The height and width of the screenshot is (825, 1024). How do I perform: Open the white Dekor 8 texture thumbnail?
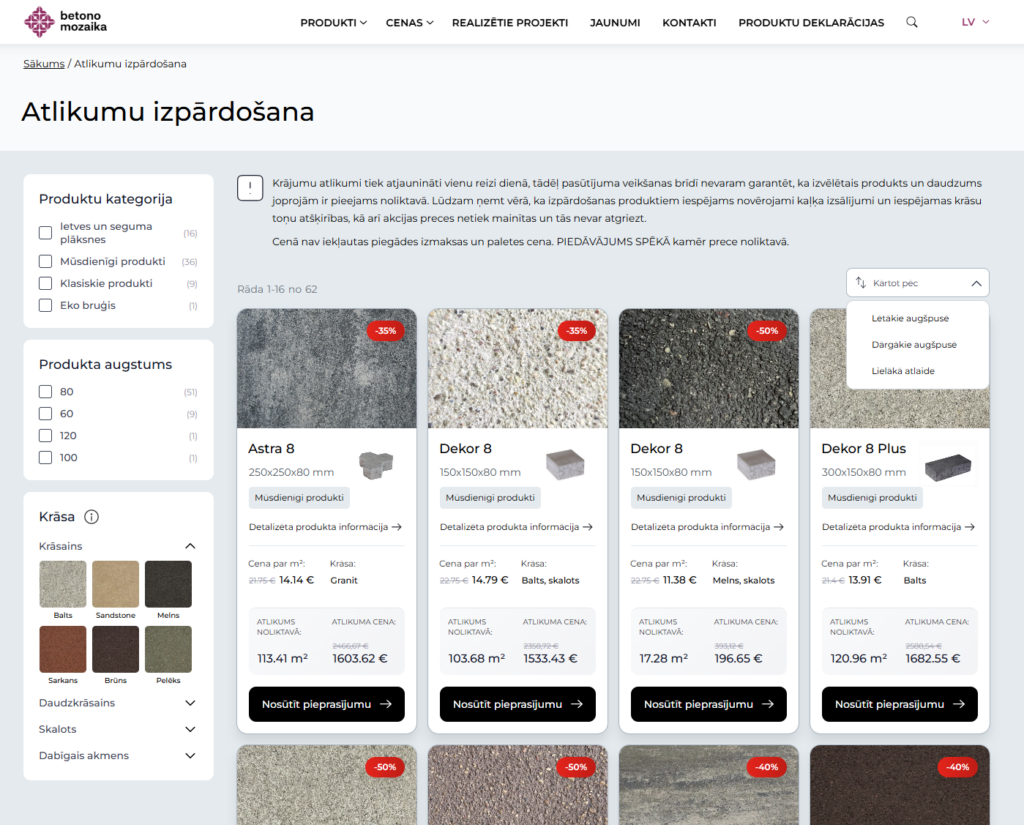(518, 368)
